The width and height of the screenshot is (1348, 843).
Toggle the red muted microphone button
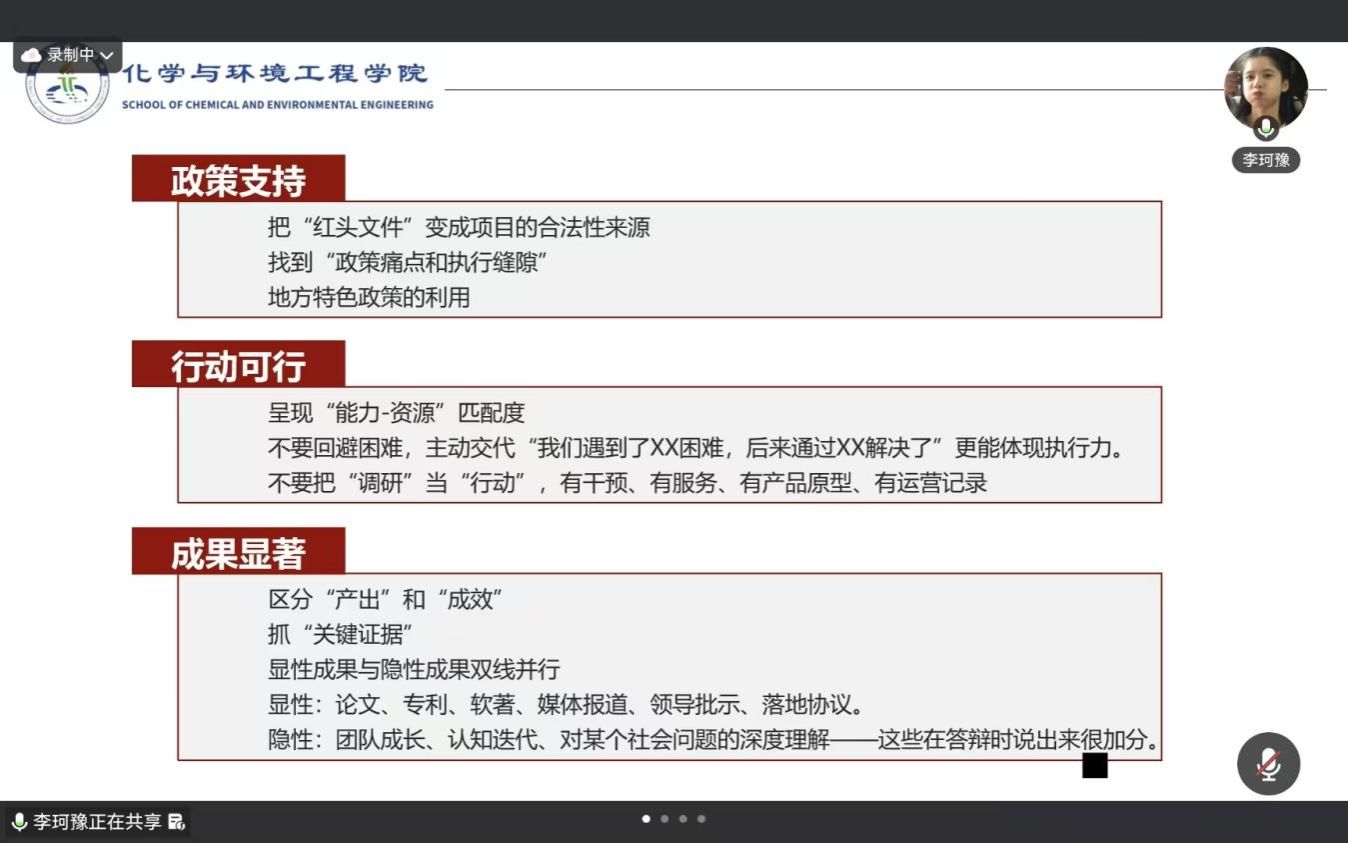(1268, 764)
